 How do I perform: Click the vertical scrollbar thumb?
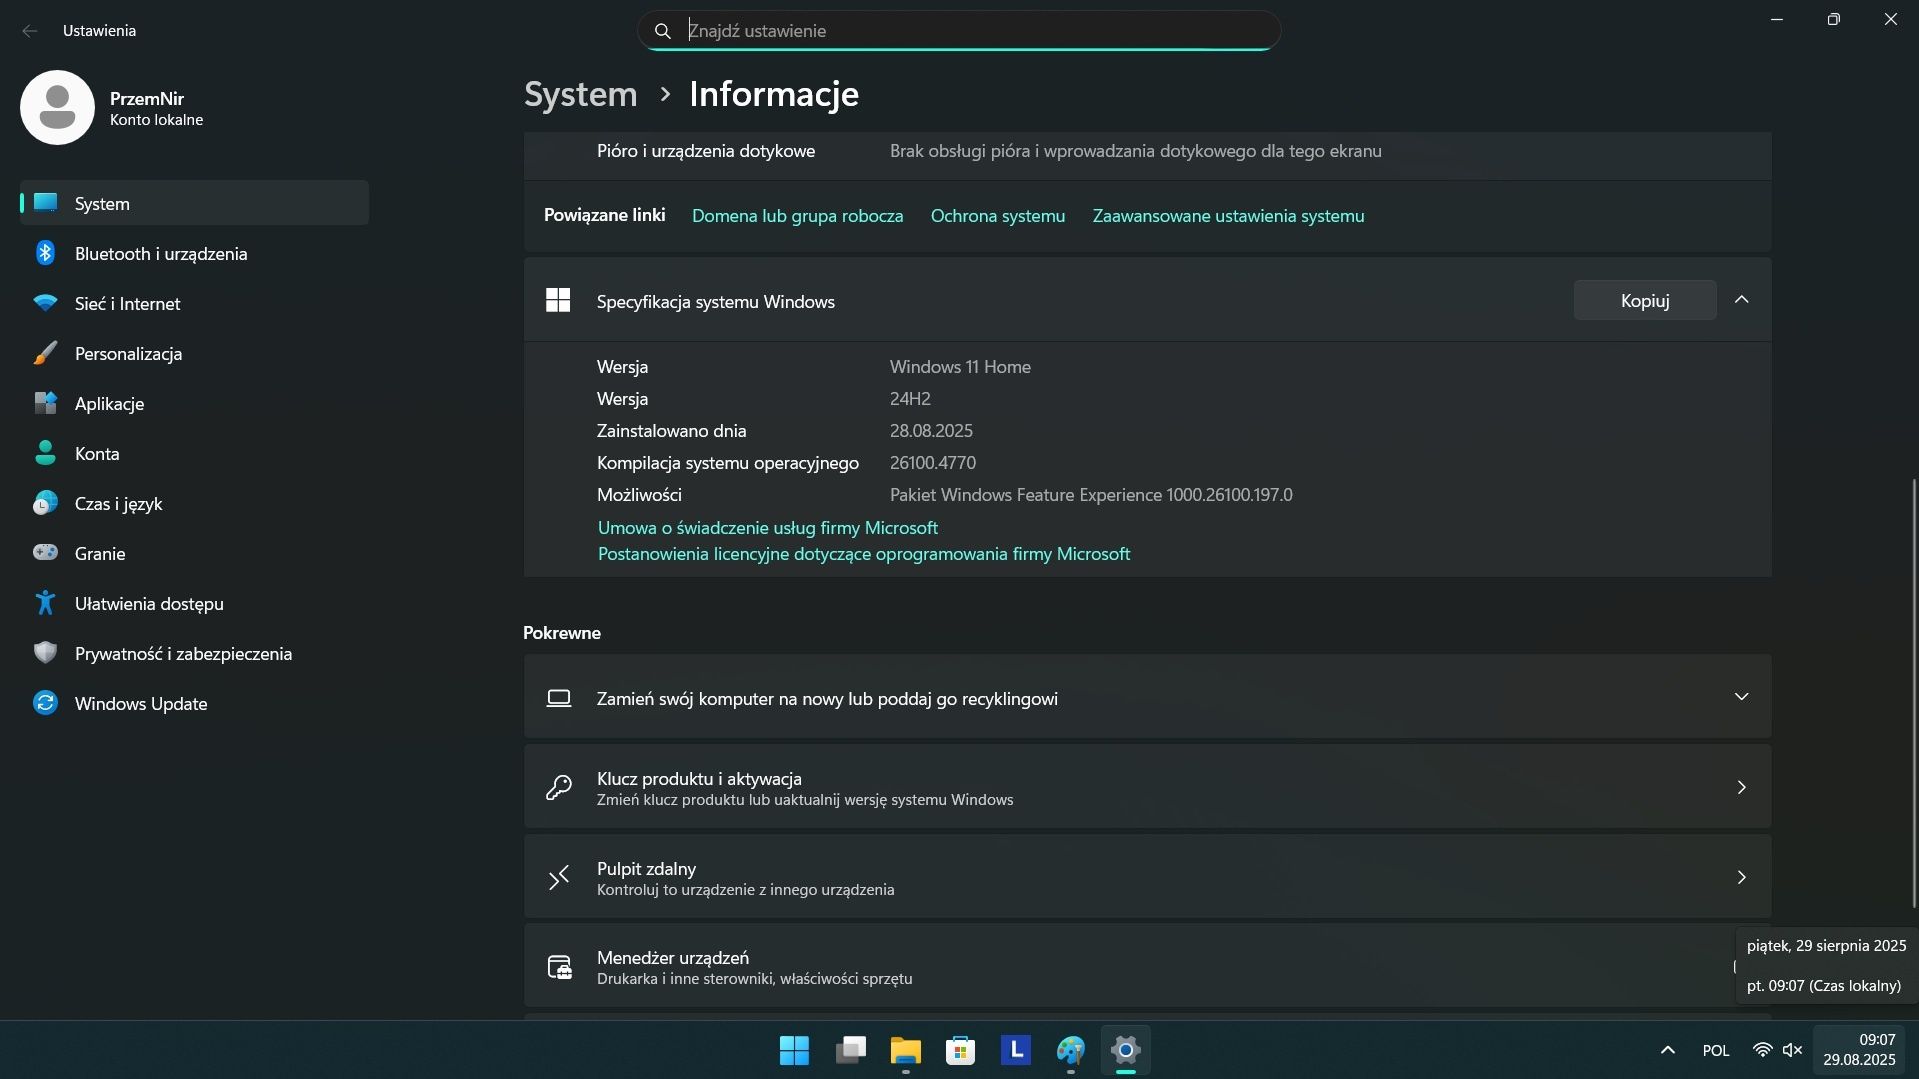tap(1914, 693)
